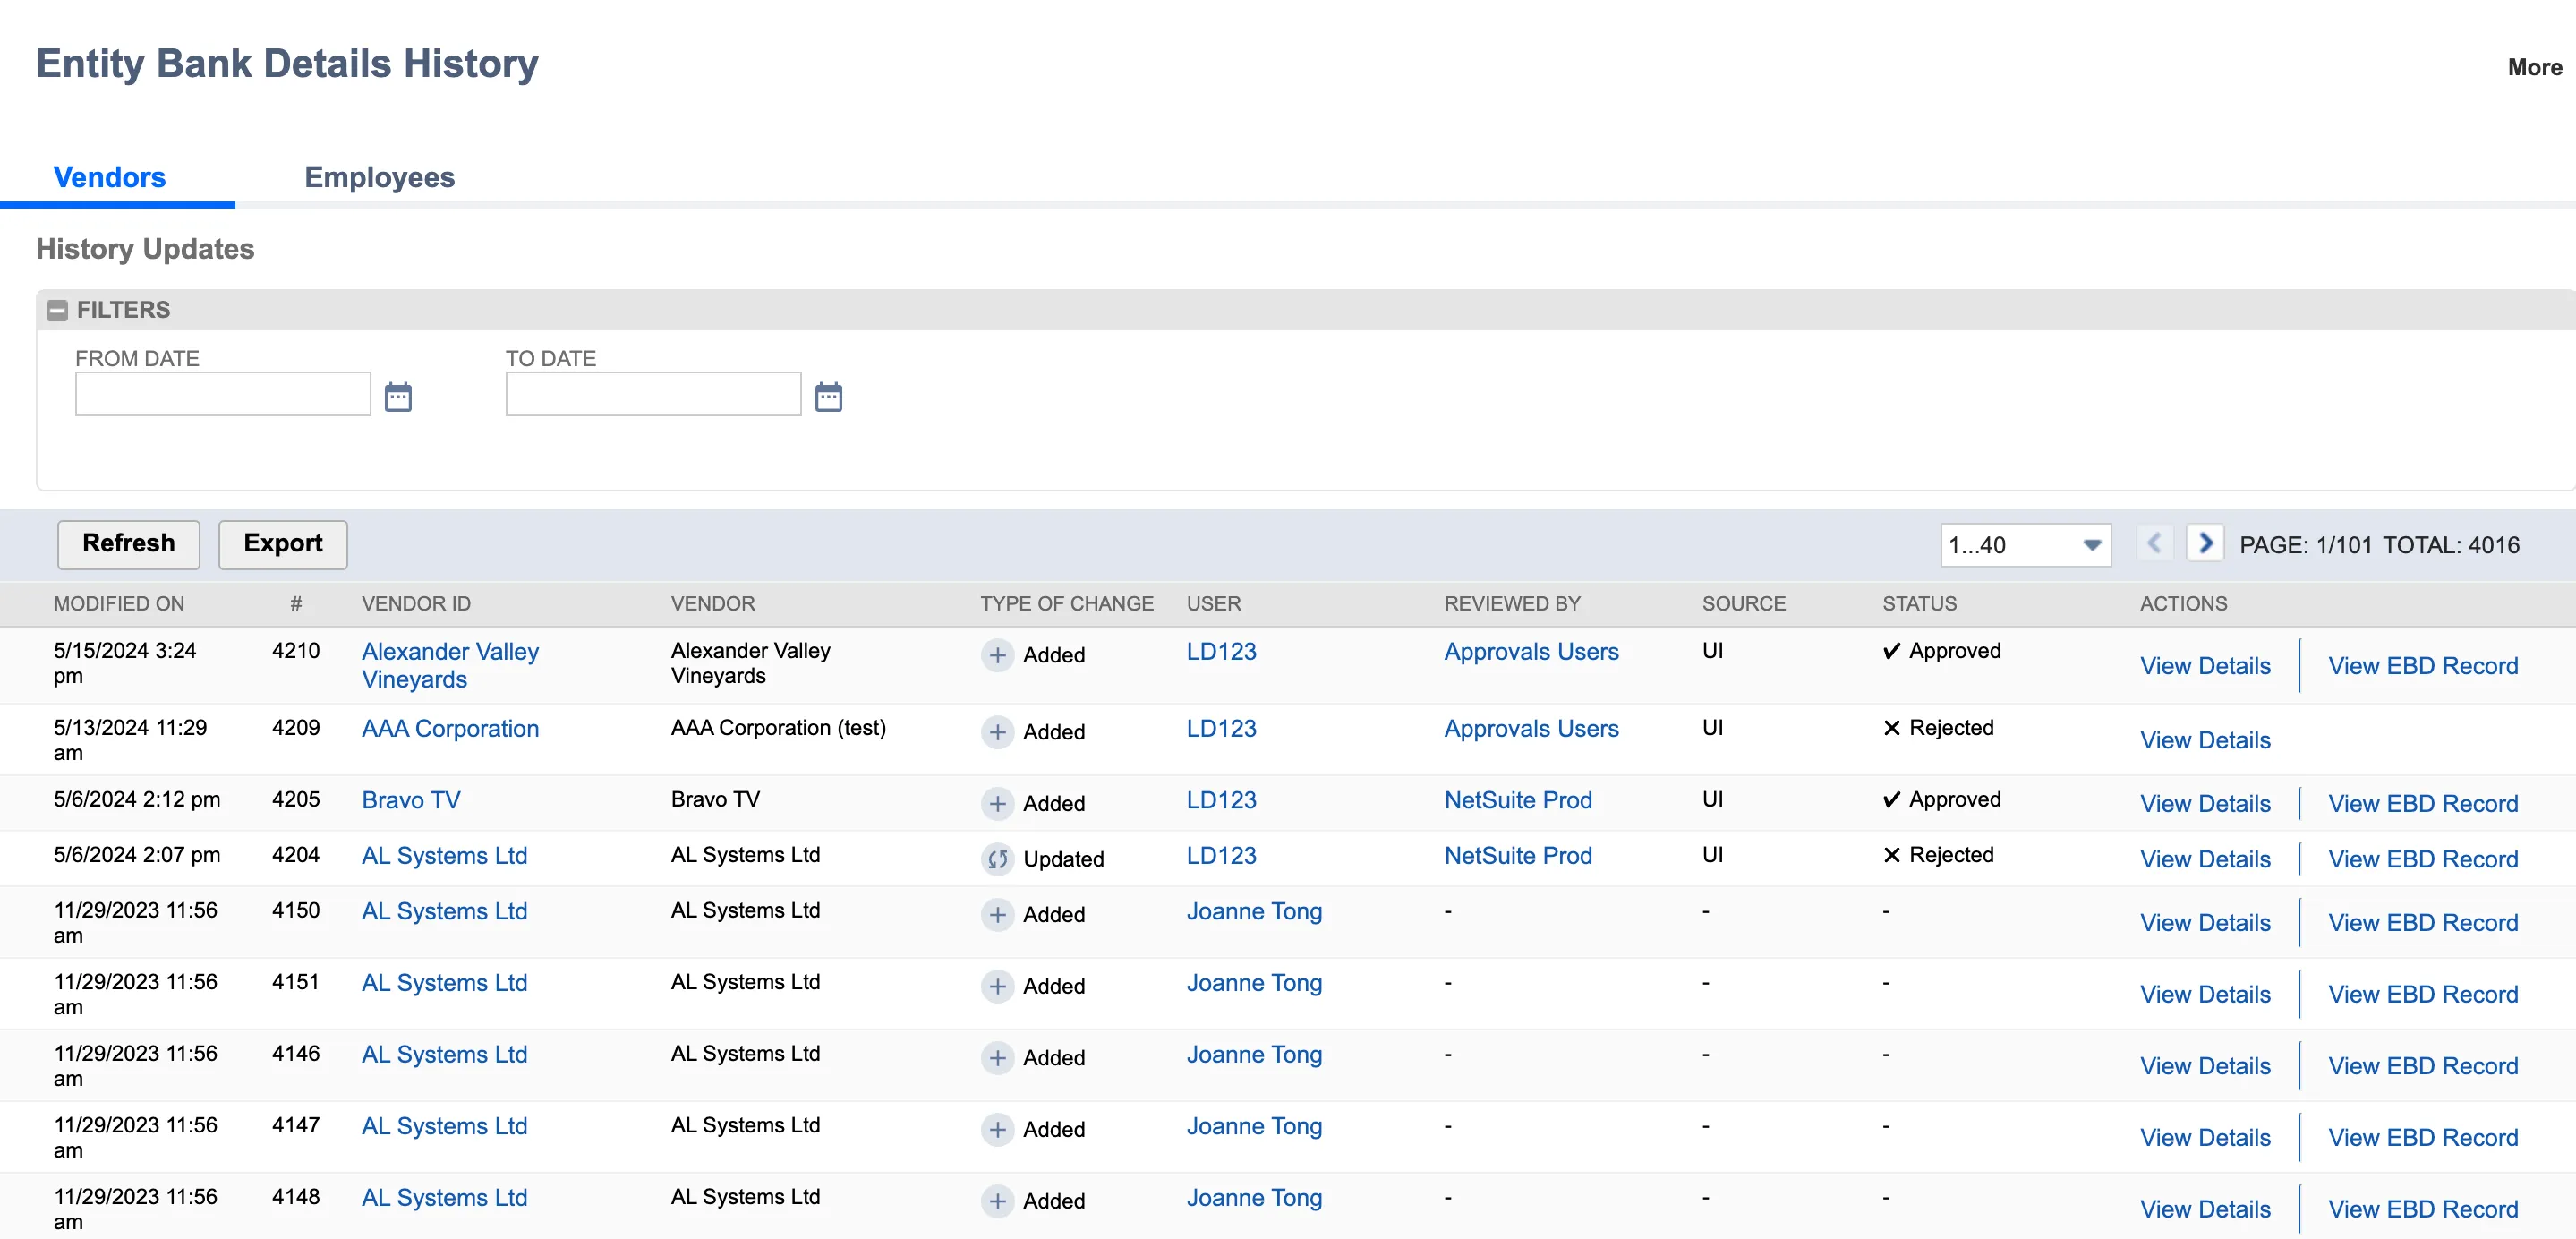2576x1239 pixels.
Task: Open Joanne Tong user link in row 4148
Action: click(x=1254, y=1198)
